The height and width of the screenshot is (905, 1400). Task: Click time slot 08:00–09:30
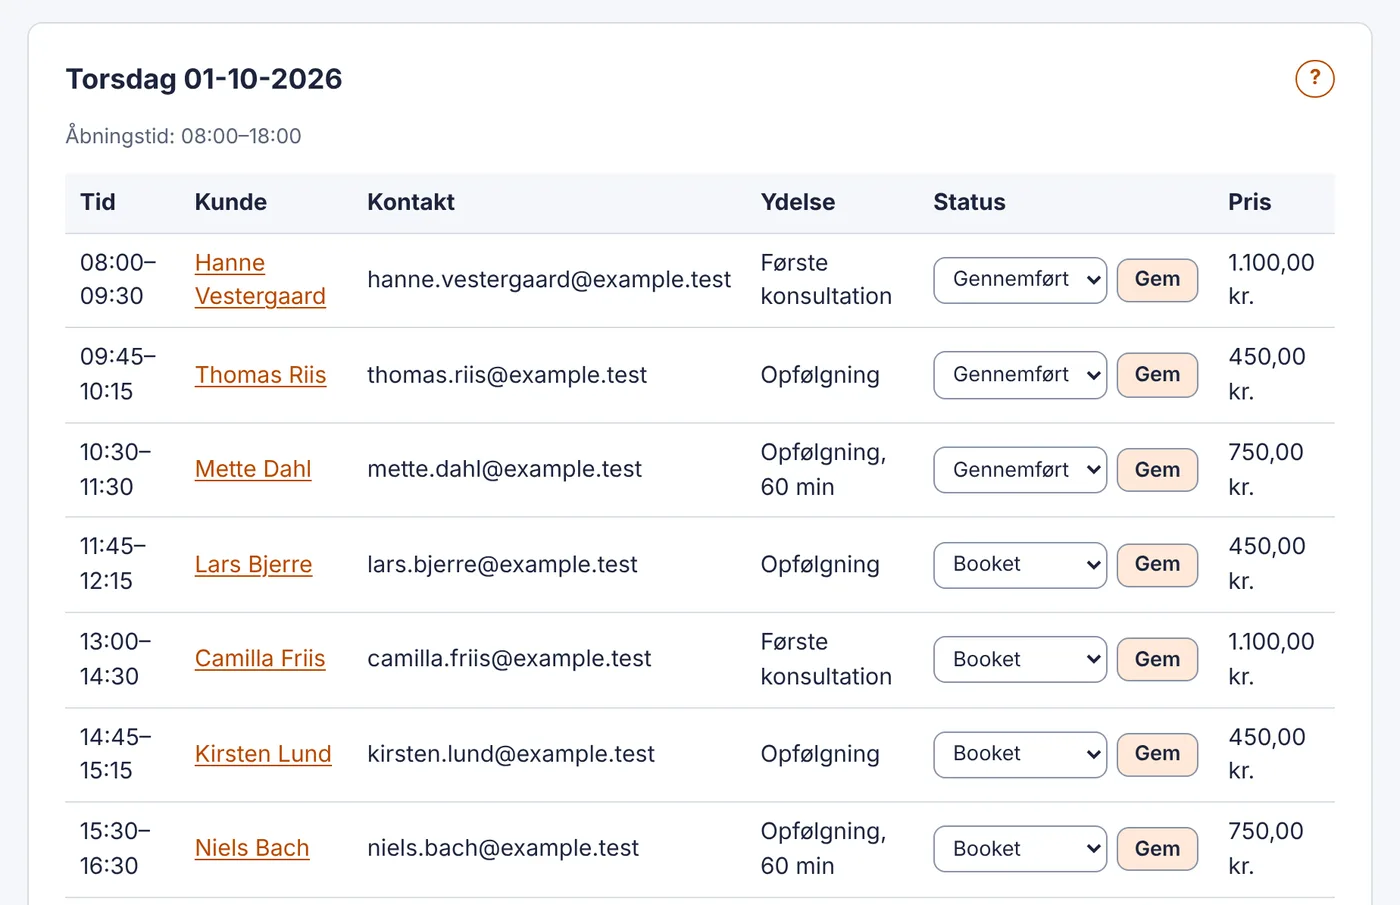click(x=118, y=280)
